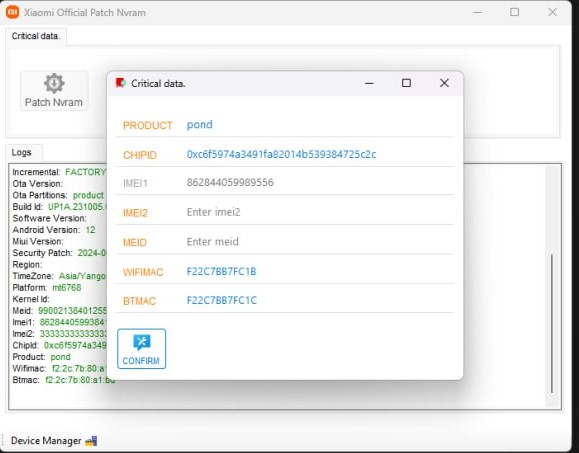This screenshot has height=453, width=579.
Task: Click the Product: pond log line
Action: (41, 357)
